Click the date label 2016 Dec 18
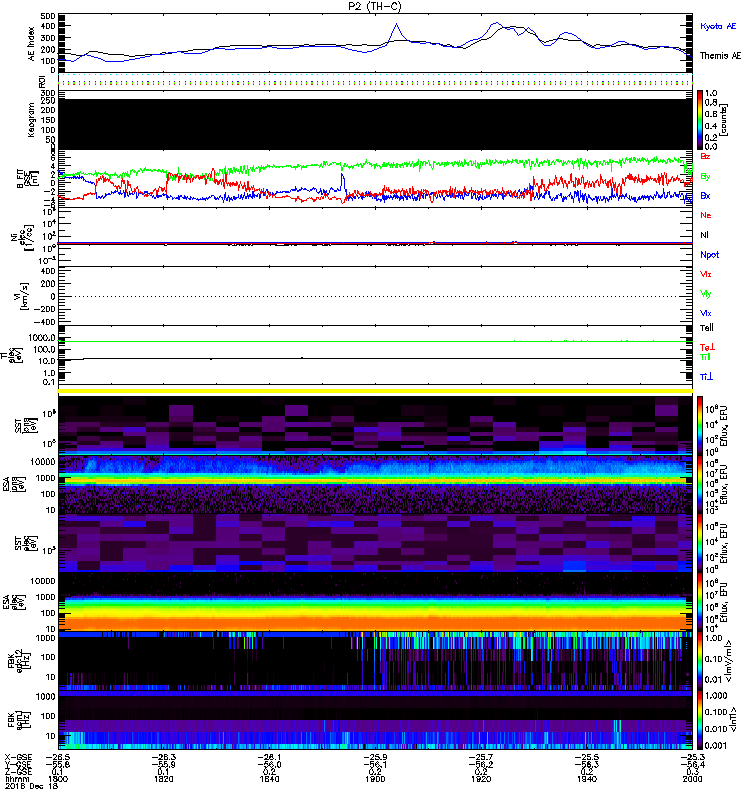The width and height of the screenshot is (750, 800). click(32, 786)
